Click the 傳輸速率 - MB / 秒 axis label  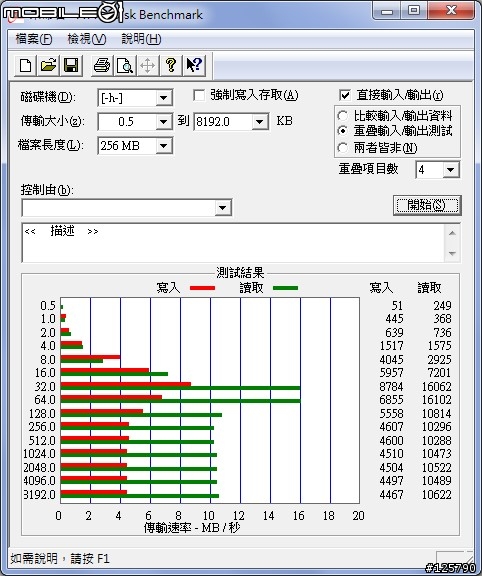tap(192, 528)
